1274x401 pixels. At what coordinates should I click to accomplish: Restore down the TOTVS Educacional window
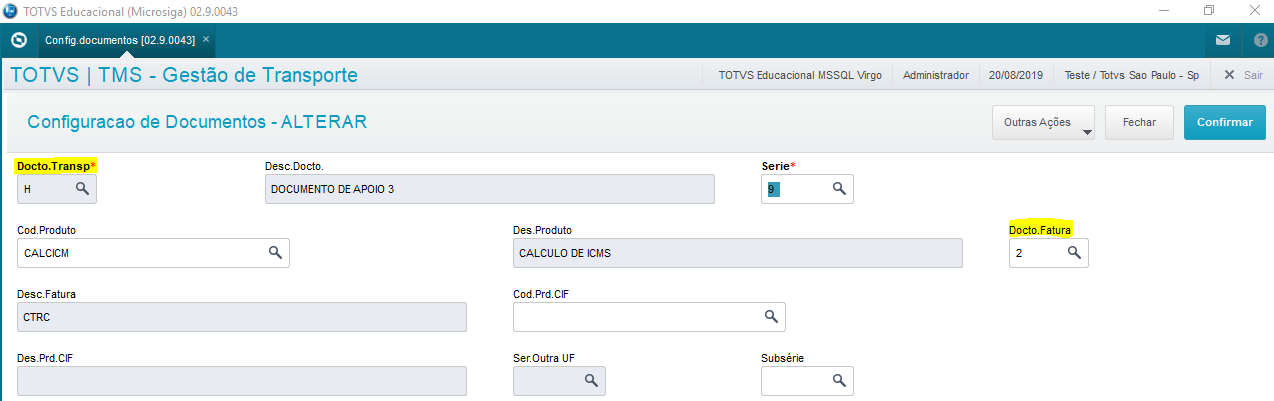pos(1209,10)
